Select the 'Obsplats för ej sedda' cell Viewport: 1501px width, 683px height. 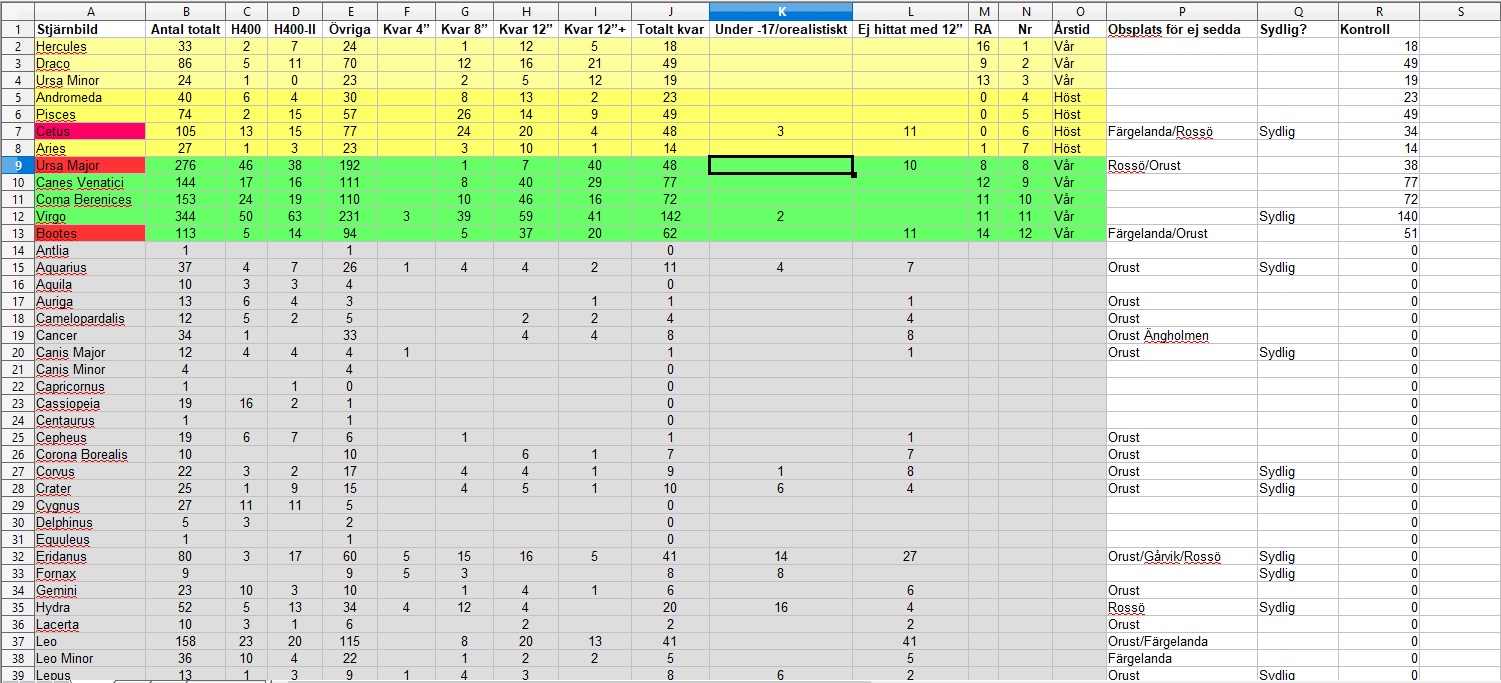pos(1181,30)
